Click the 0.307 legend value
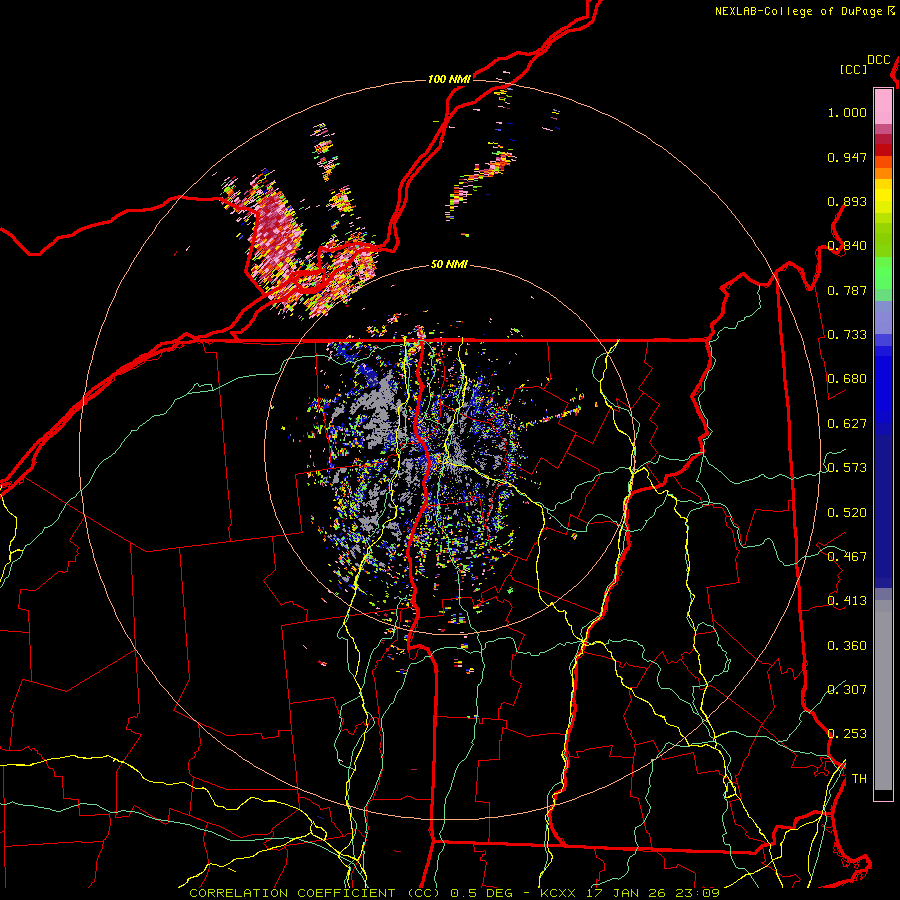The width and height of the screenshot is (900, 900). 847,689
